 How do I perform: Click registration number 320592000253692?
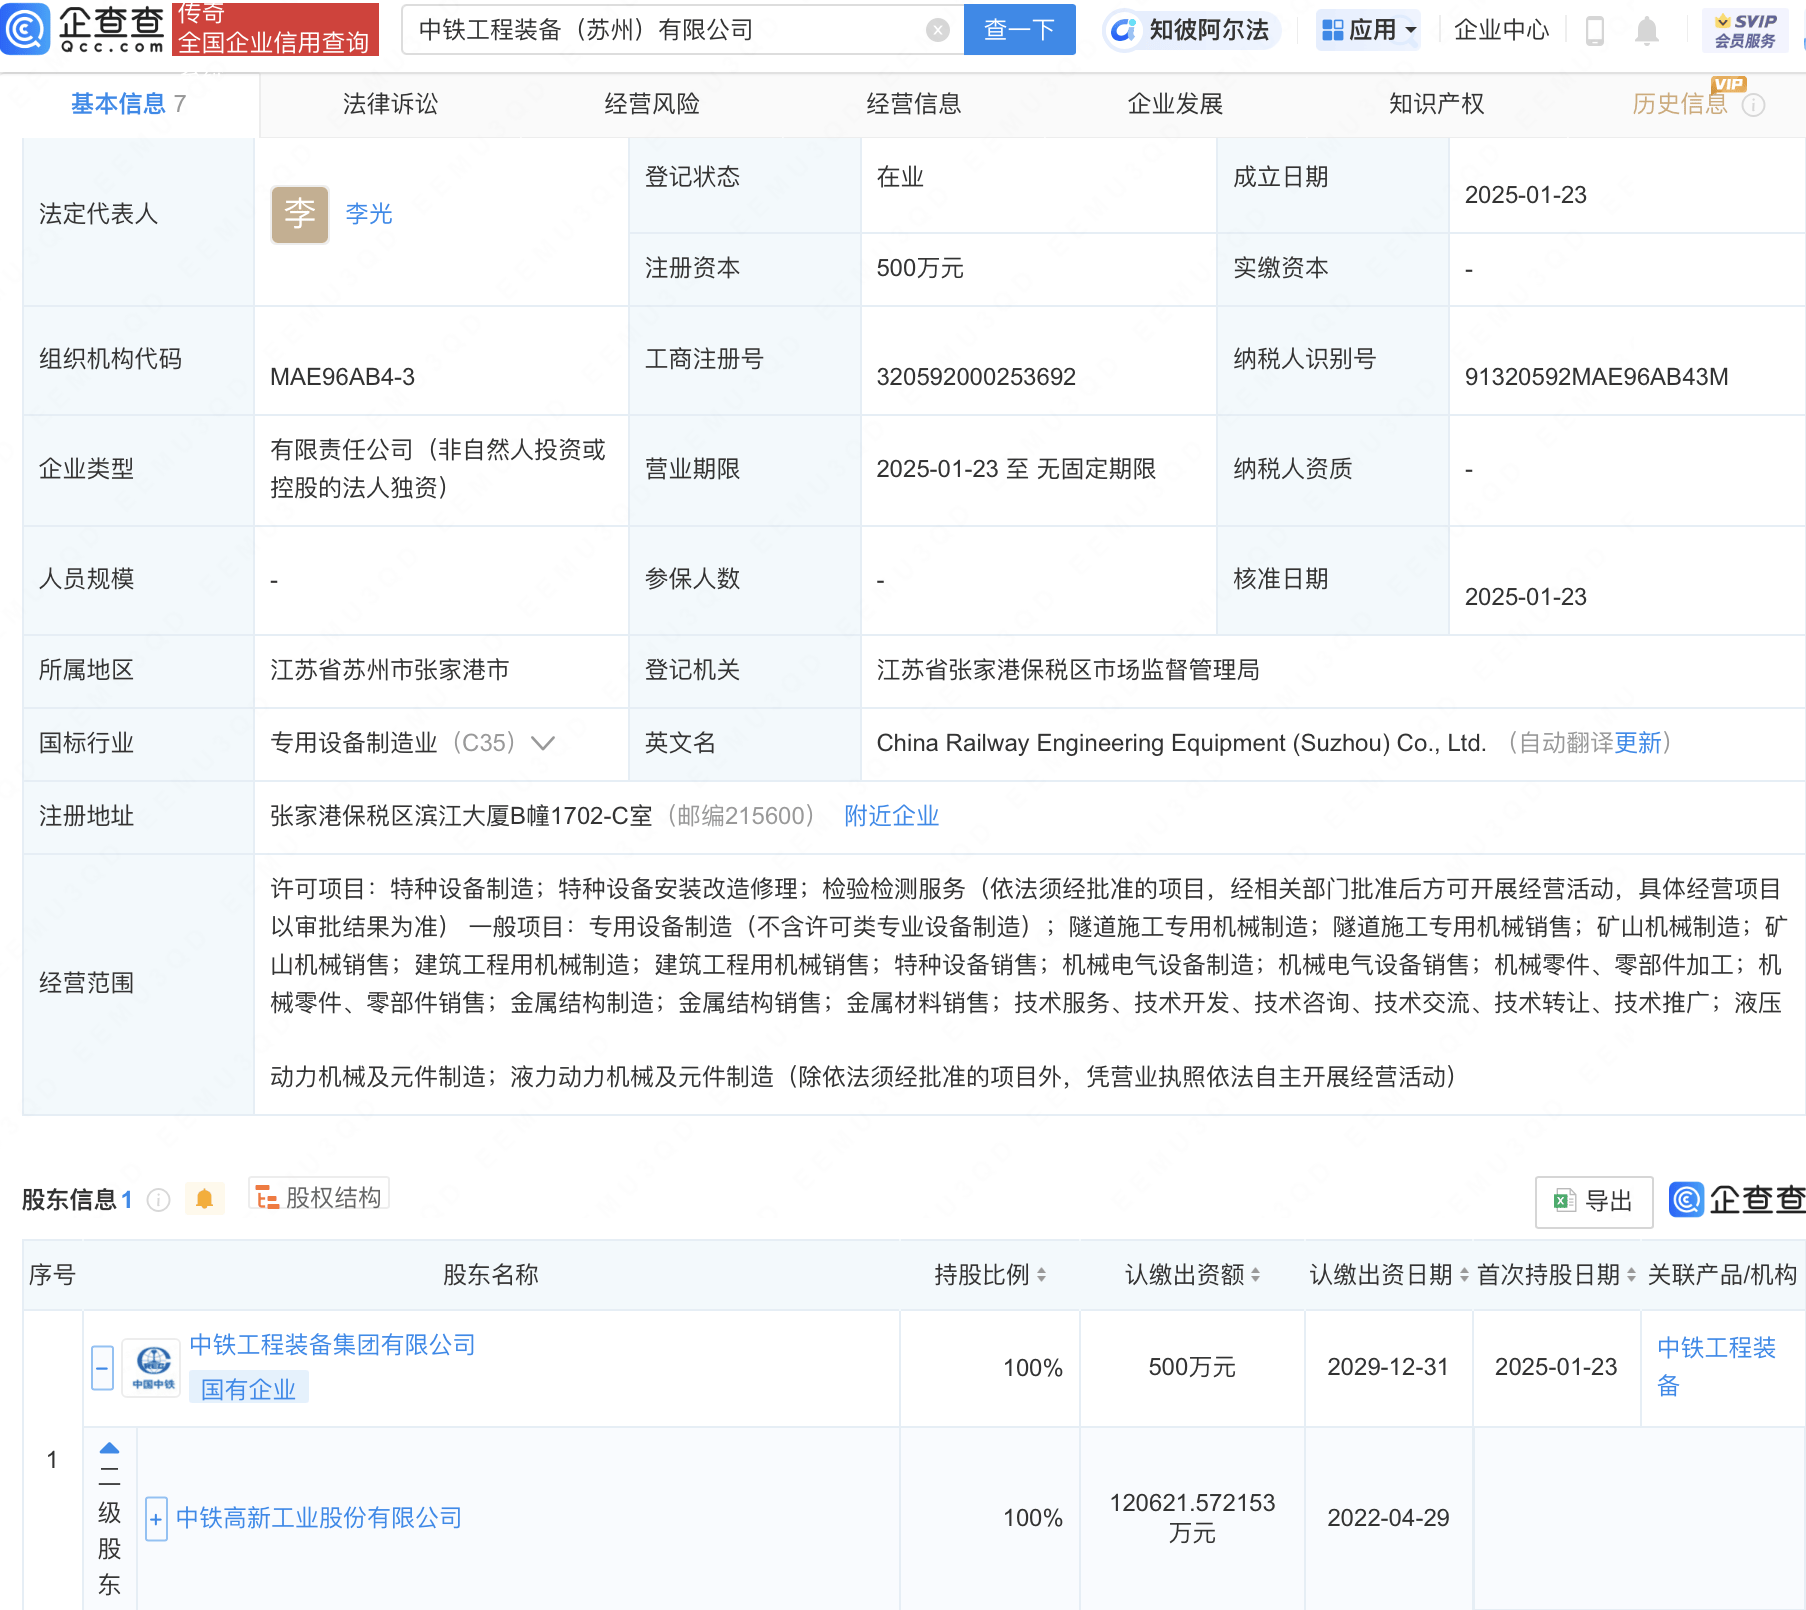(976, 377)
